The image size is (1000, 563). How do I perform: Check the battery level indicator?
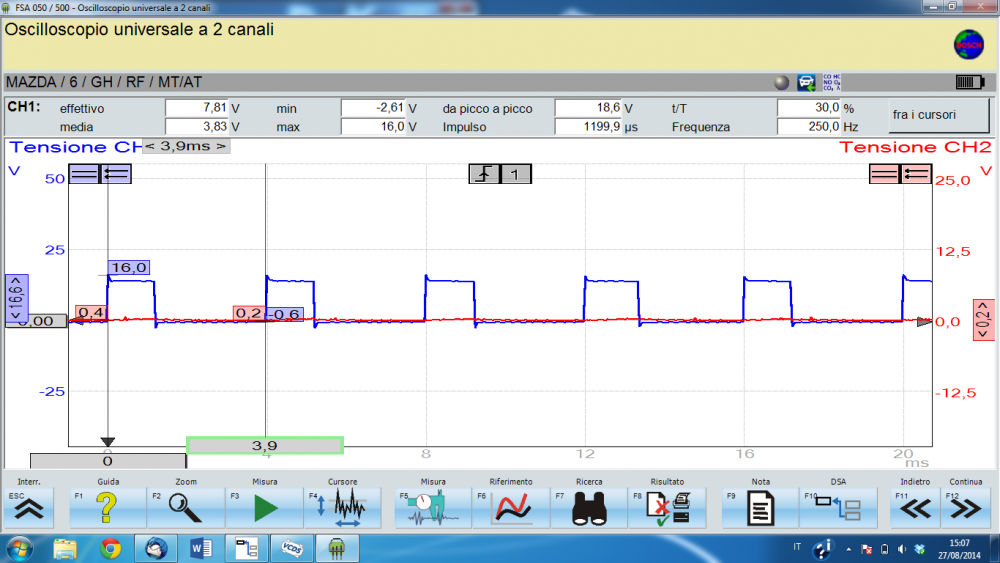(970, 82)
